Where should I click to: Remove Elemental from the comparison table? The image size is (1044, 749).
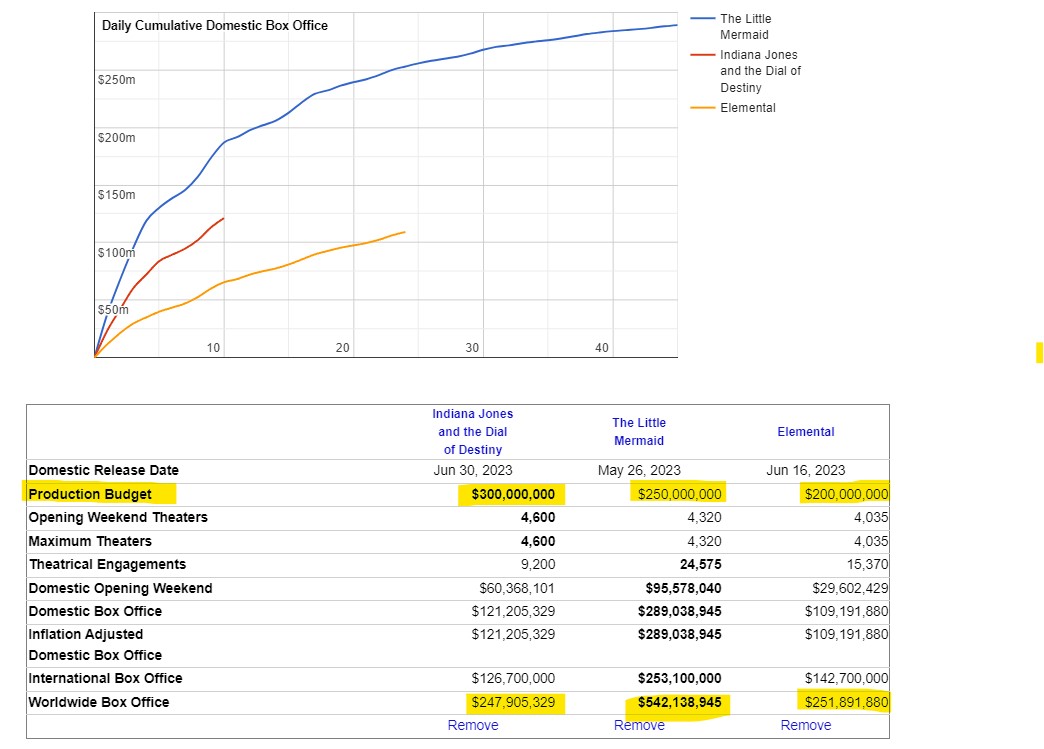805,725
